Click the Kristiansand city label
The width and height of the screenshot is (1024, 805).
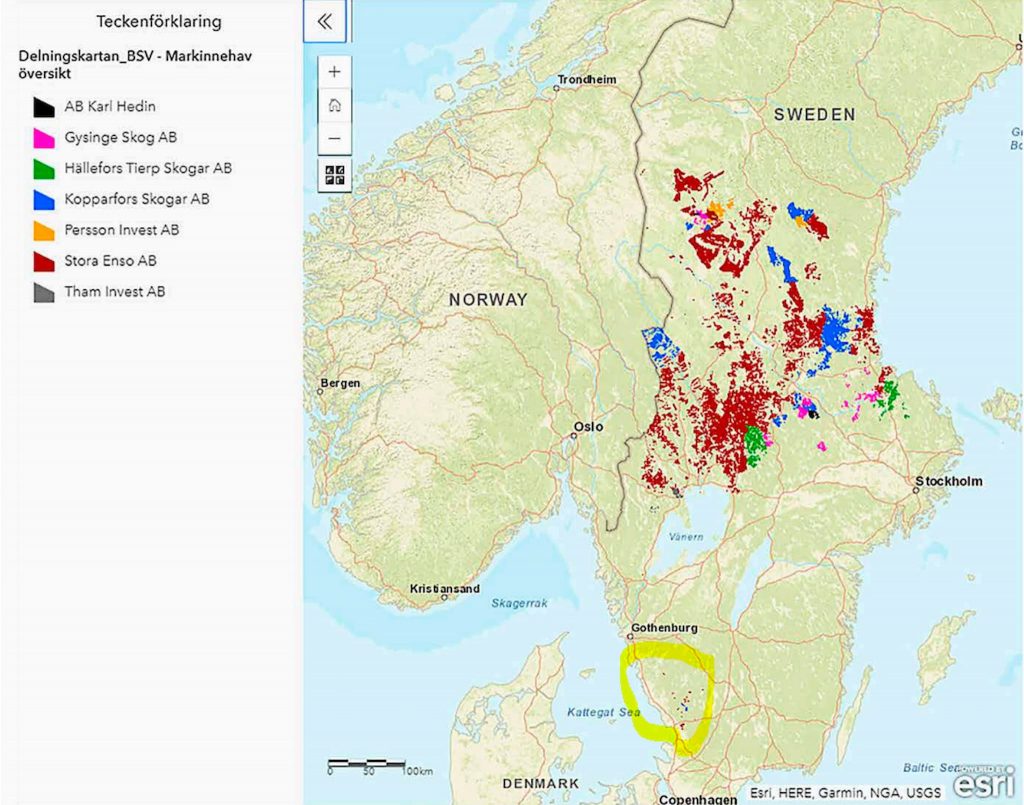[x=445, y=589]
